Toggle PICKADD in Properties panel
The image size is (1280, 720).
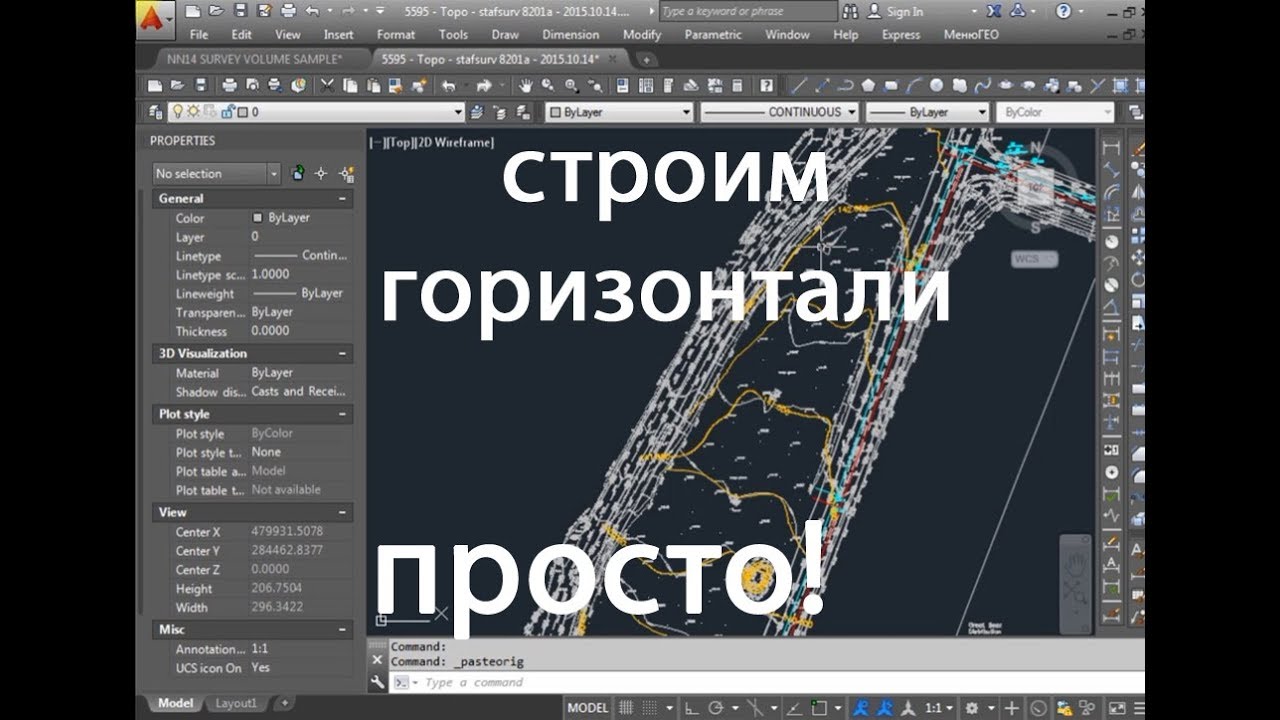coord(298,173)
